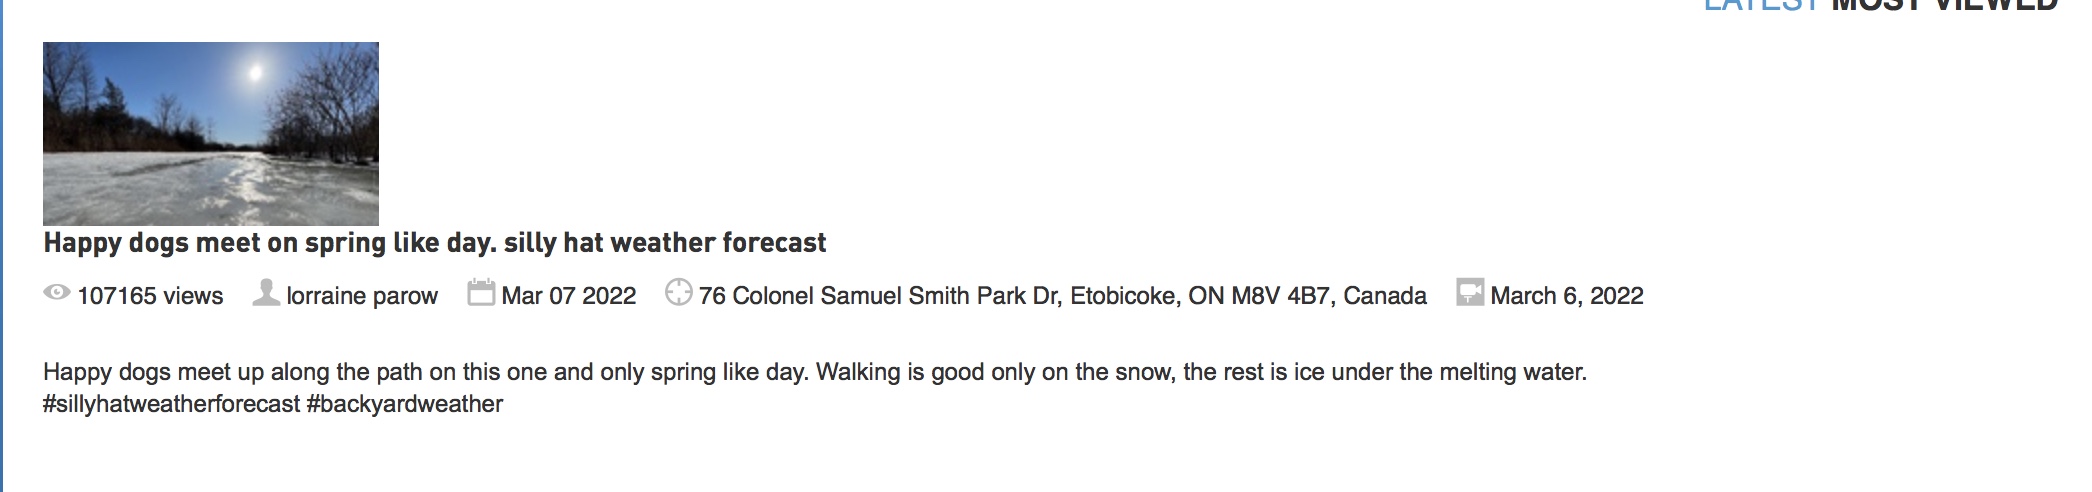The image size is (2092, 492).
Task: Select the 'Mar 07 2022' upload date
Action: point(569,296)
